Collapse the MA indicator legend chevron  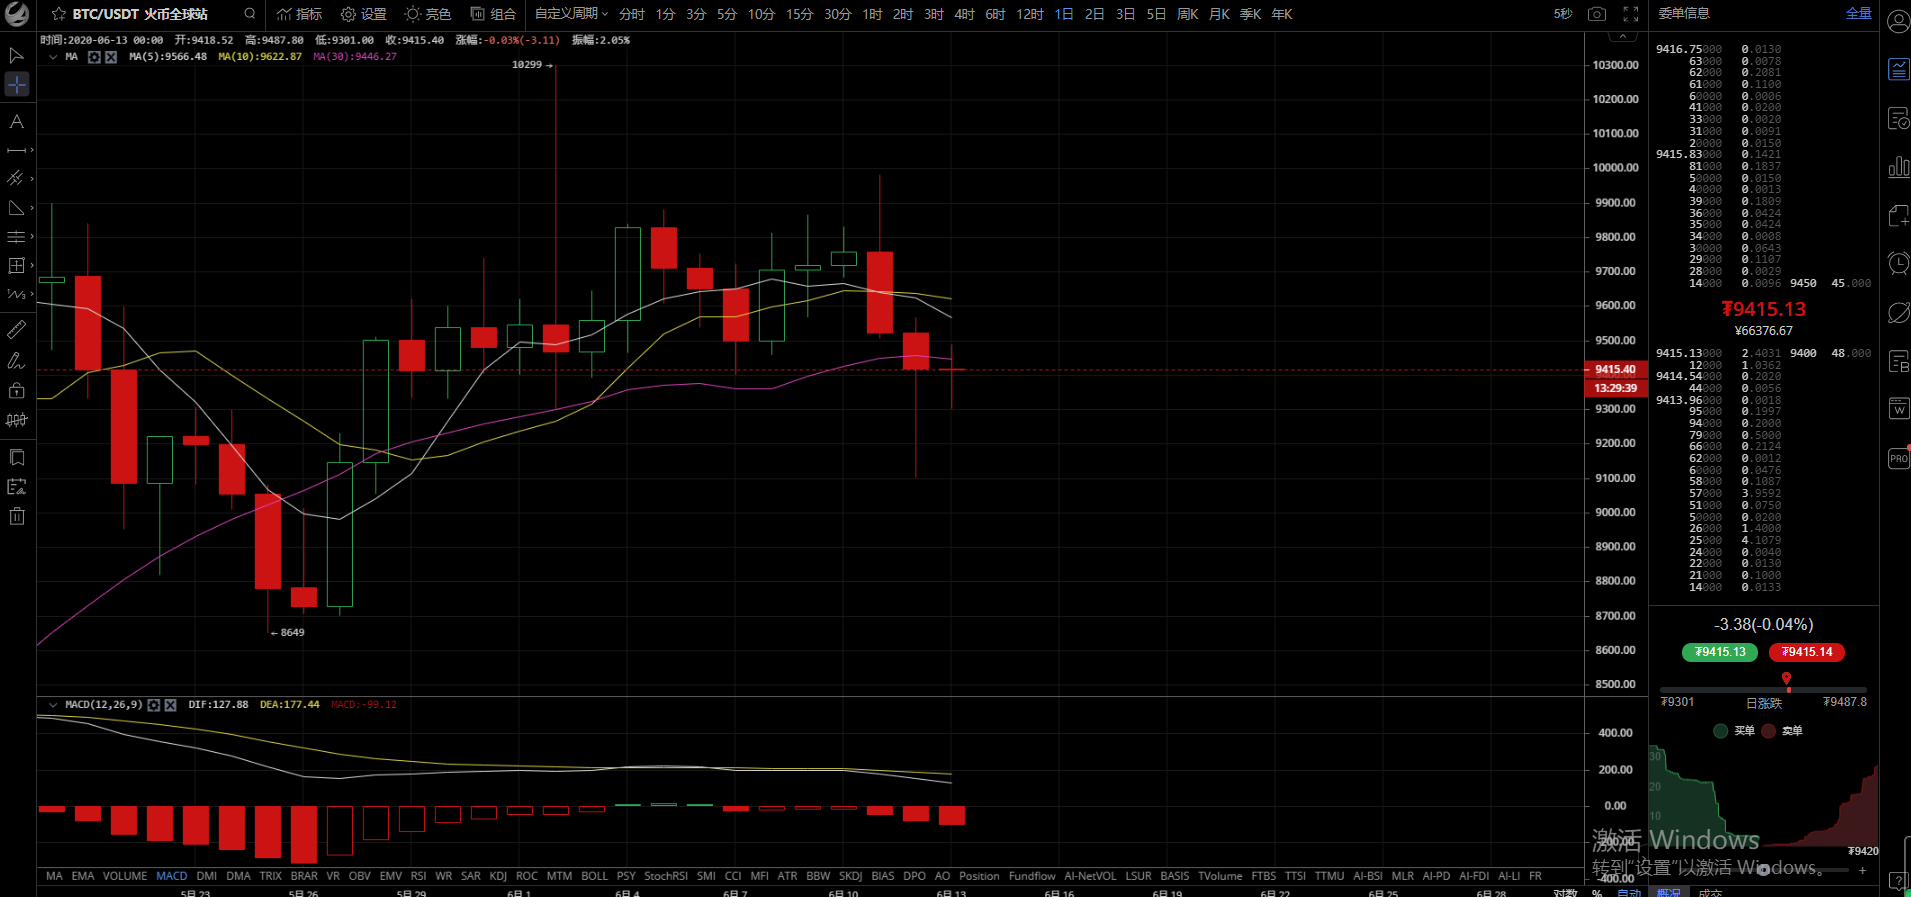53,57
